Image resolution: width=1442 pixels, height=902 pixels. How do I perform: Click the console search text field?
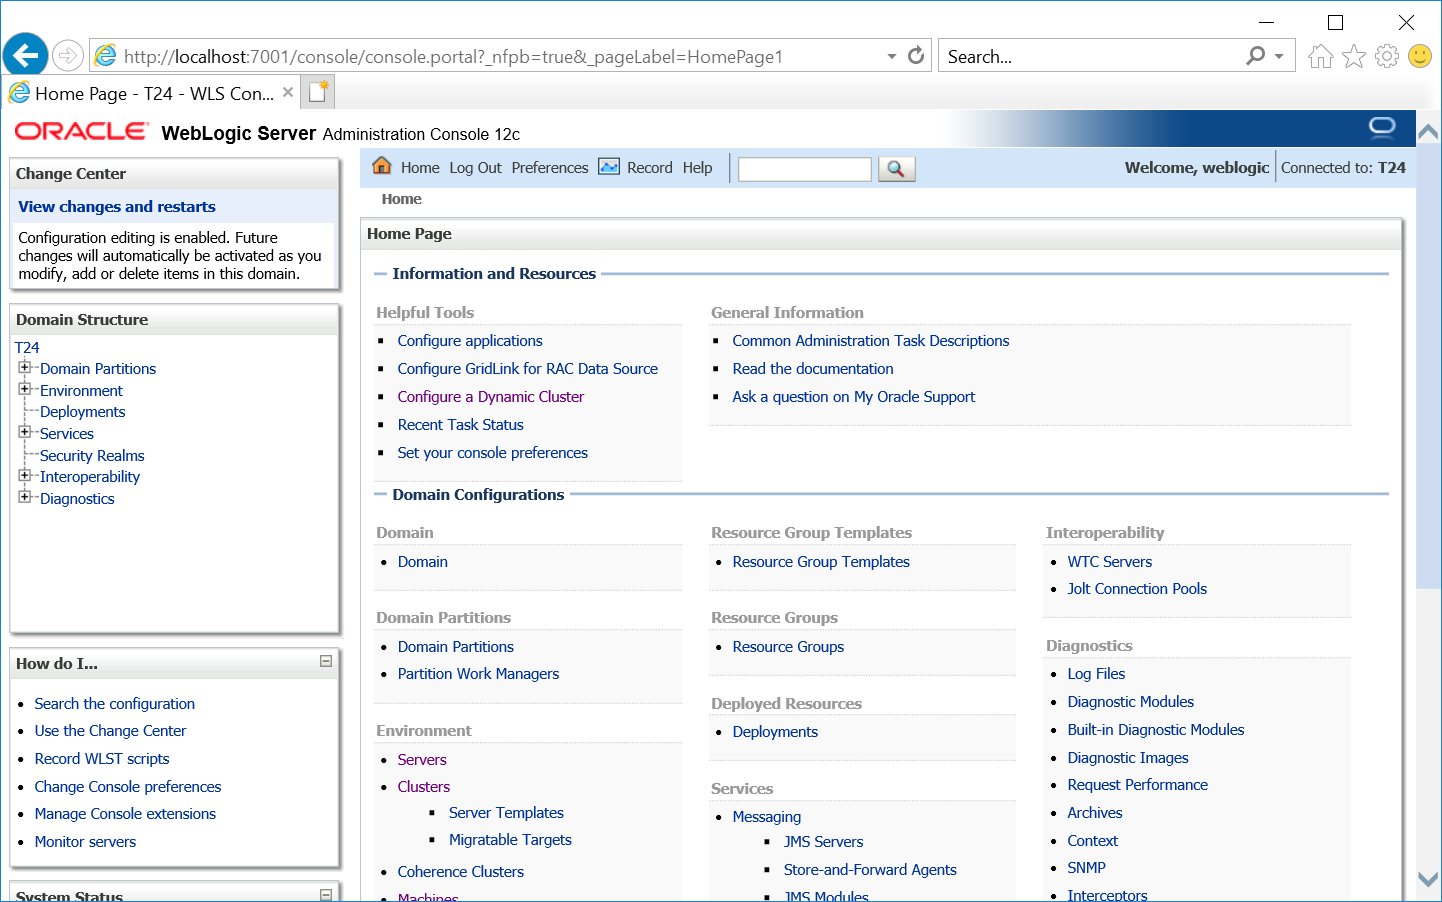804,169
